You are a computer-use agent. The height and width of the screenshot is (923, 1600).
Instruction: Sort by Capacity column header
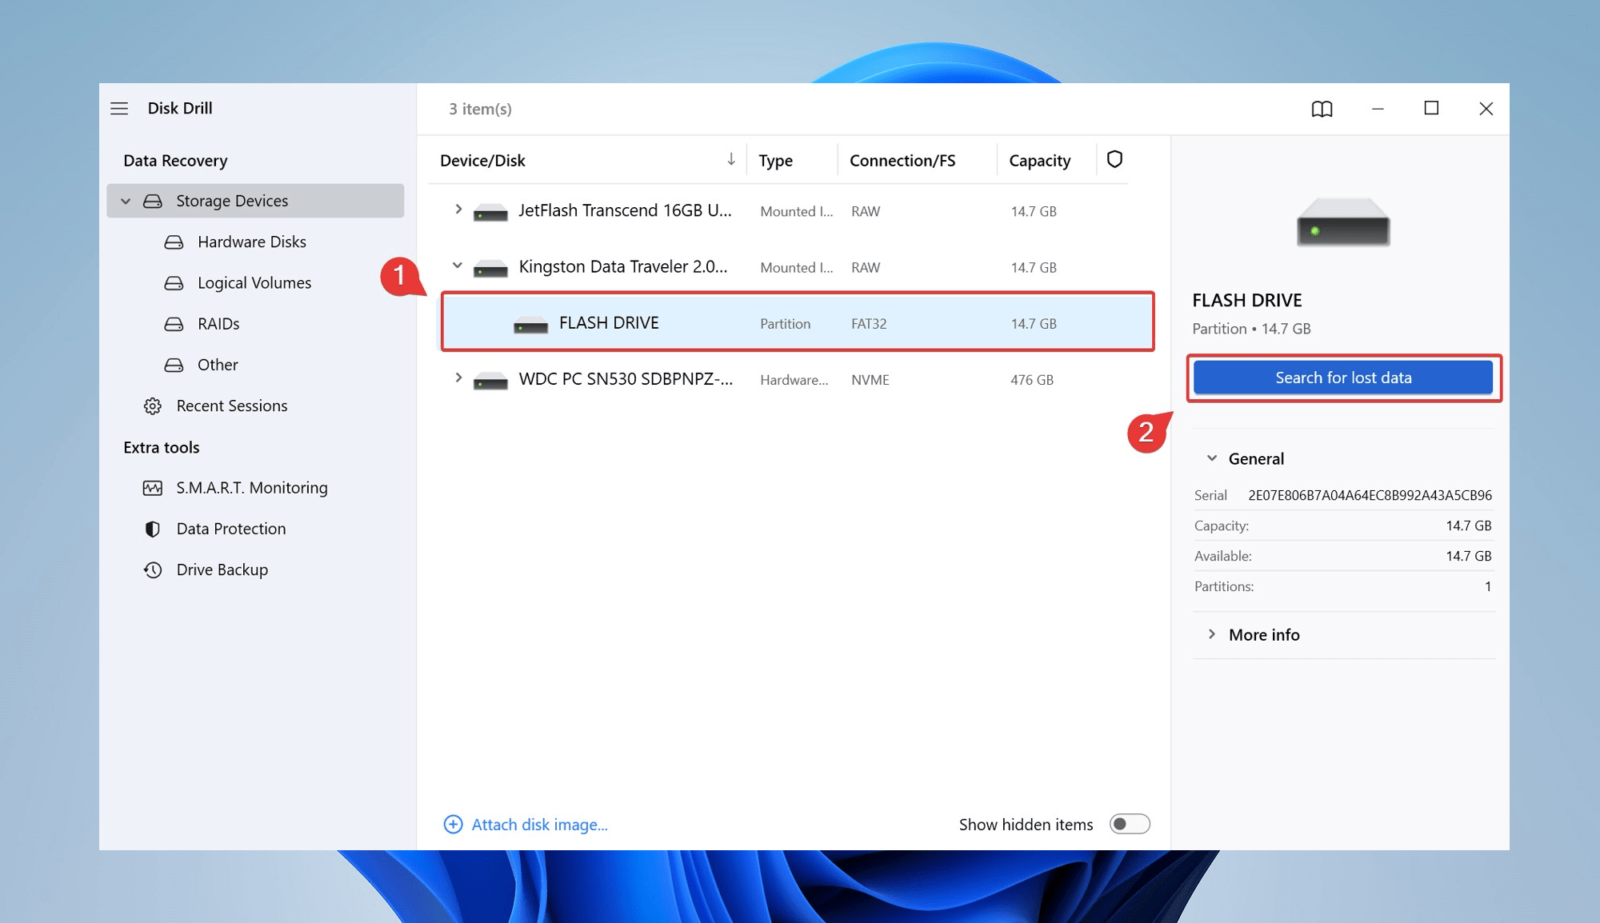(x=1040, y=161)
